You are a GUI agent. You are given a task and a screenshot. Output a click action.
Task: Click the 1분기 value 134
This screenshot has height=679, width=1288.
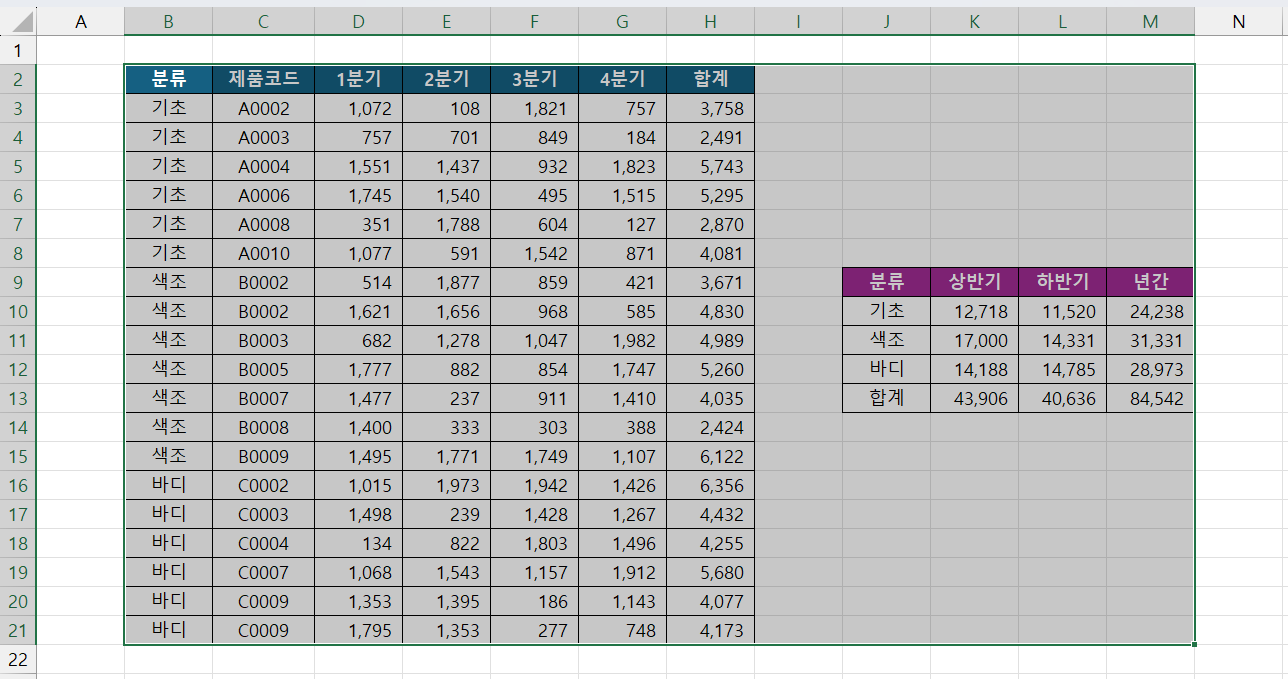pyautogui.click(x=358, y=543)
